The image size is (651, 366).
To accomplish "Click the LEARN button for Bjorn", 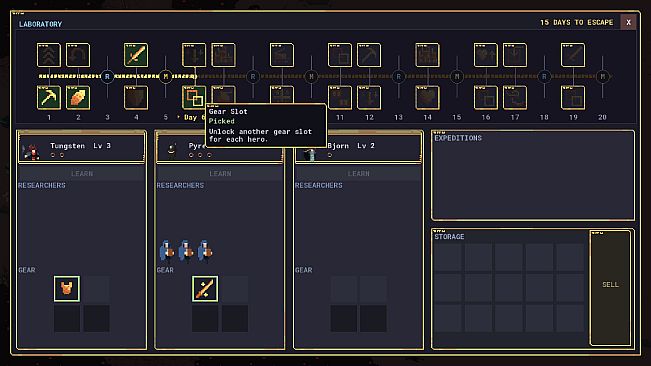I will [359, 173].
